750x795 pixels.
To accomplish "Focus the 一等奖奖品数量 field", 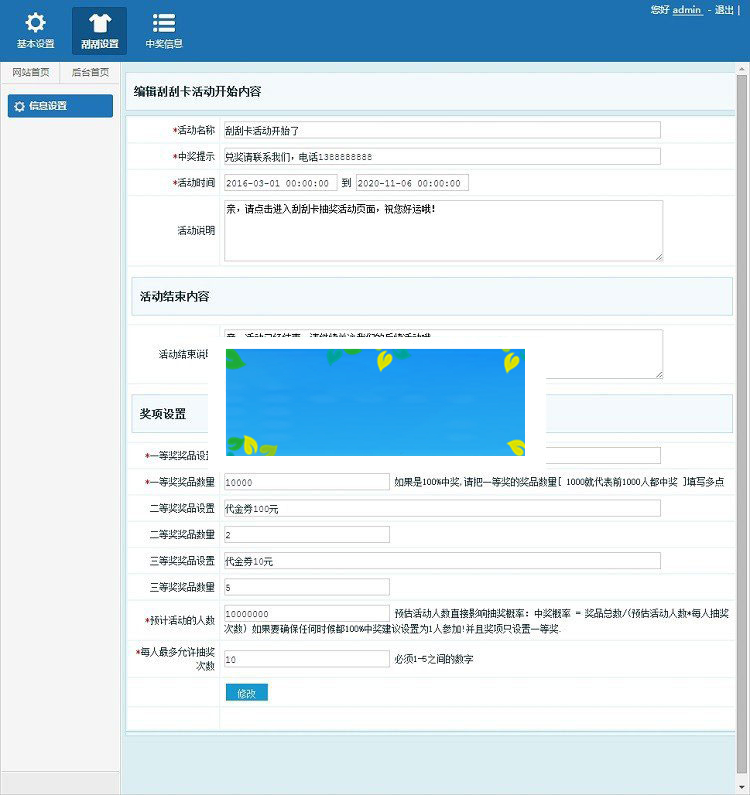I will point(306,482).
